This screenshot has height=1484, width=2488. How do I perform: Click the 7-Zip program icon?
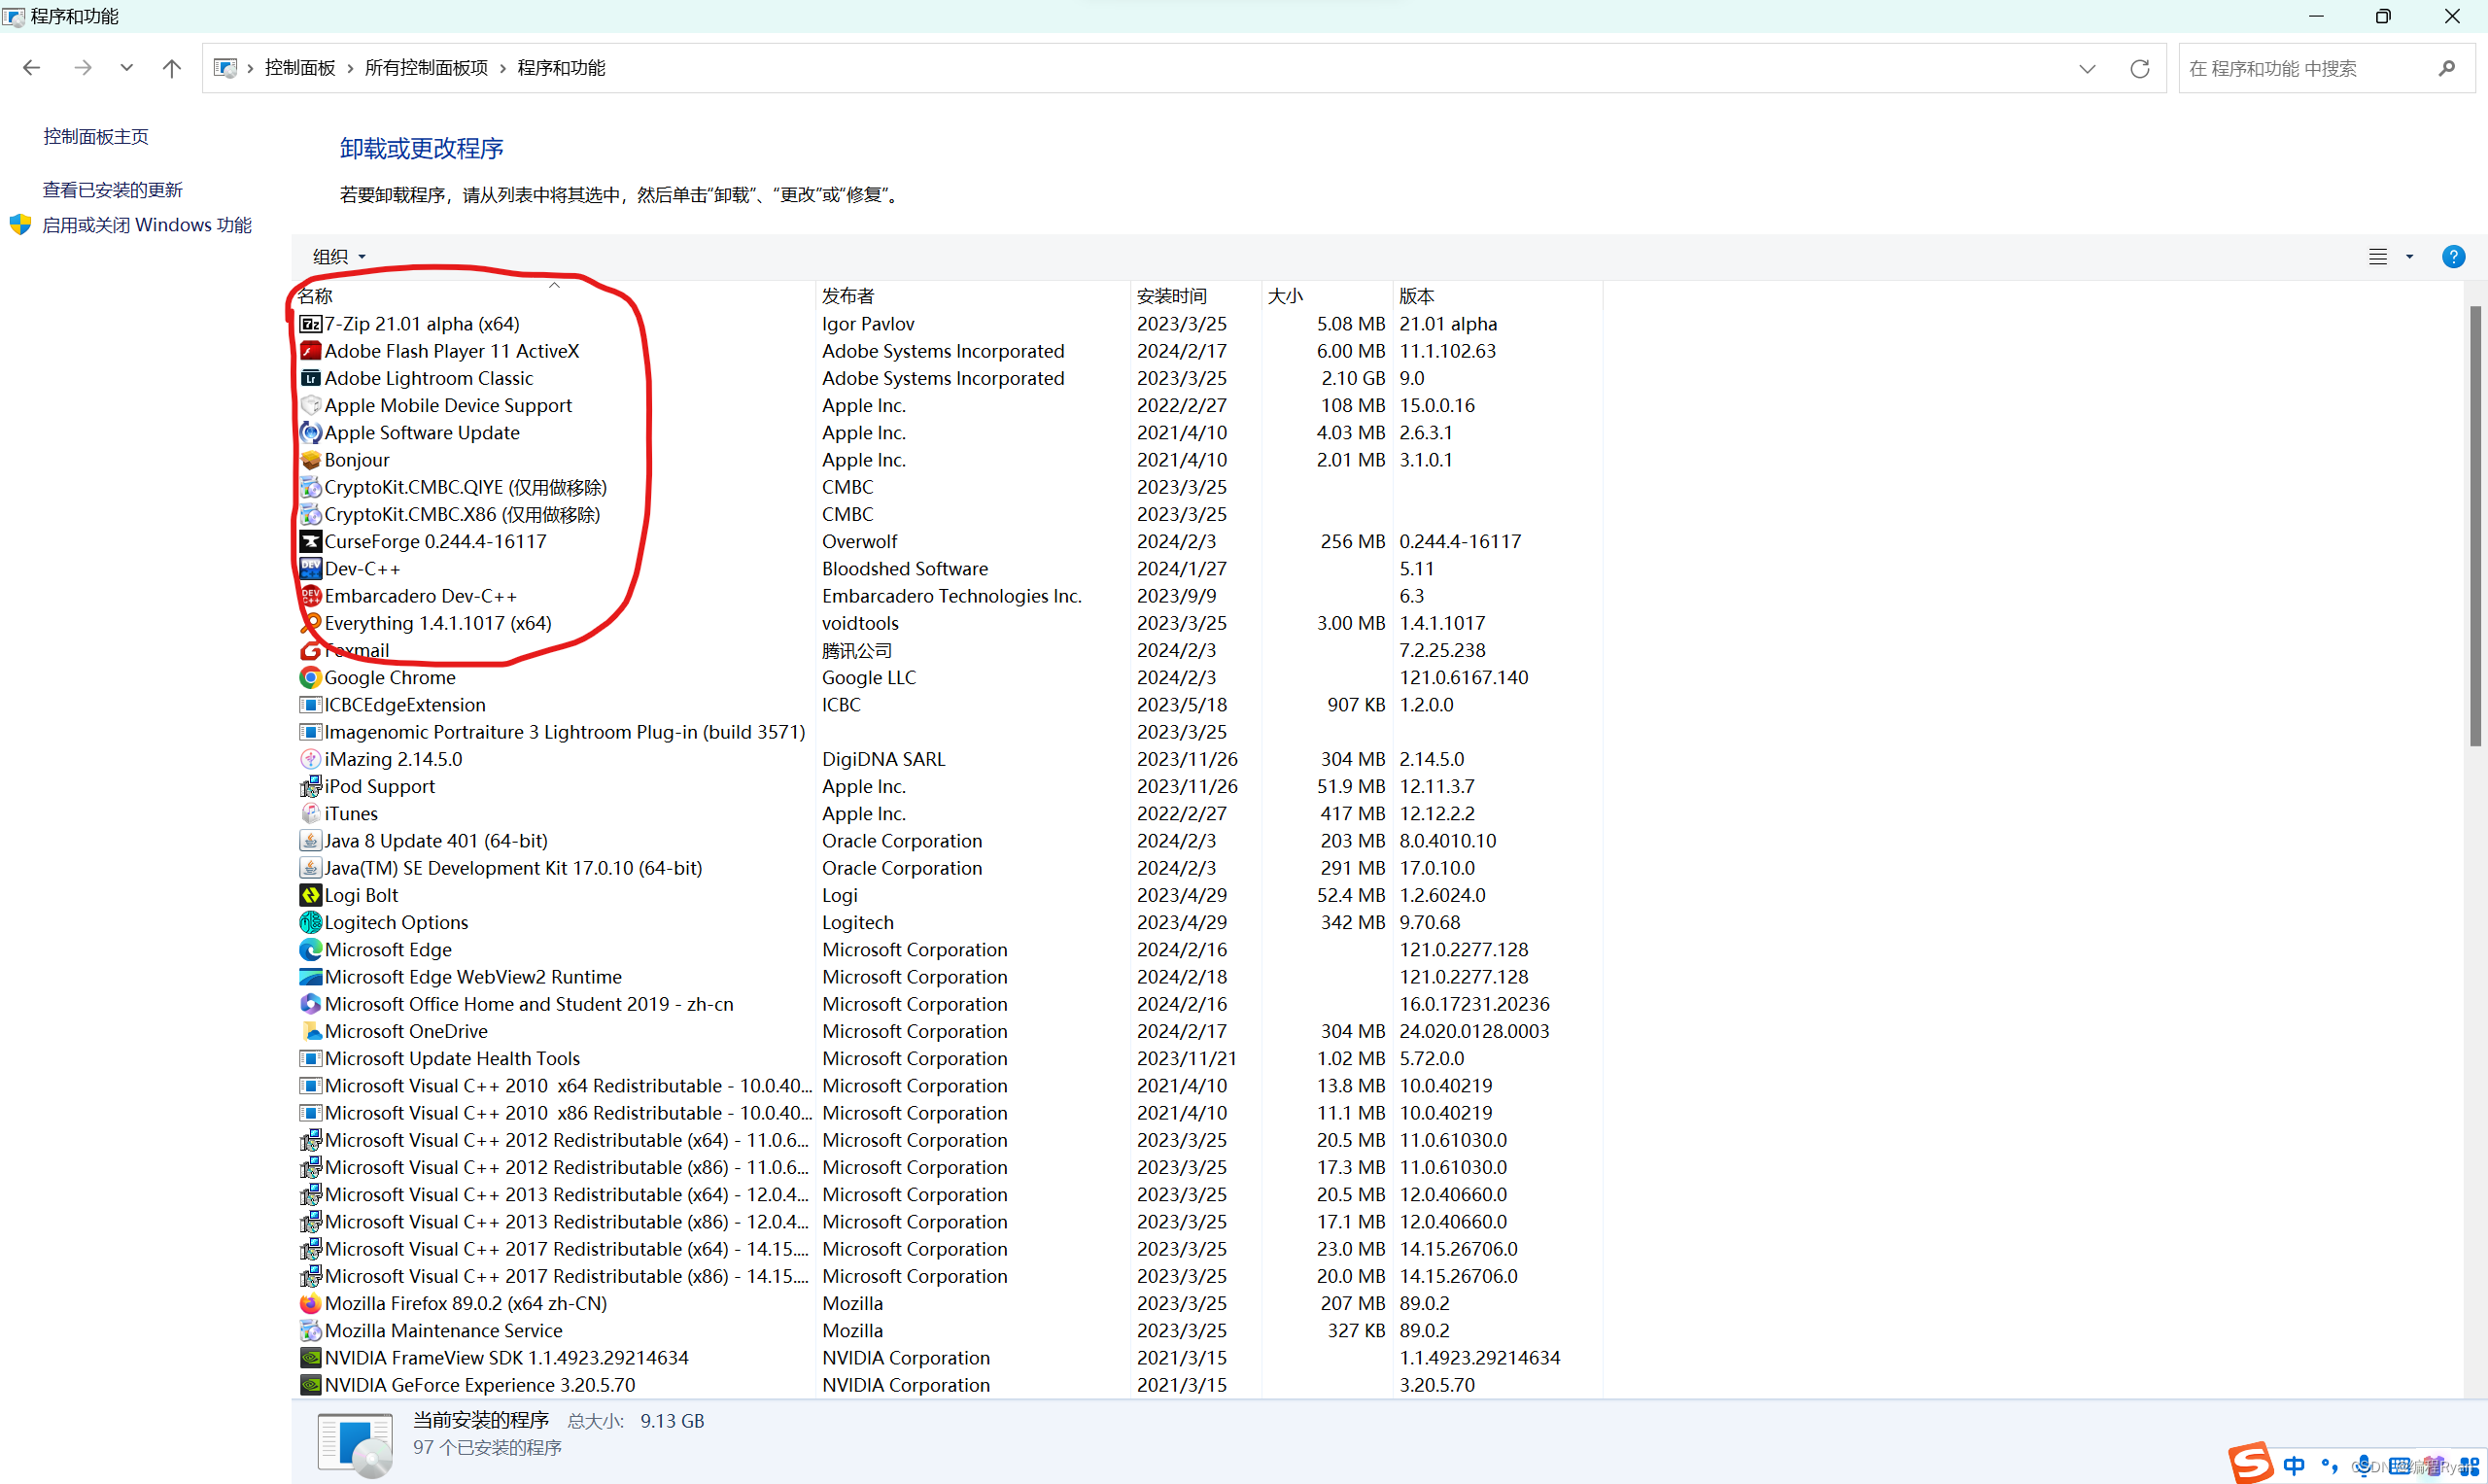(x=311, y=324)
